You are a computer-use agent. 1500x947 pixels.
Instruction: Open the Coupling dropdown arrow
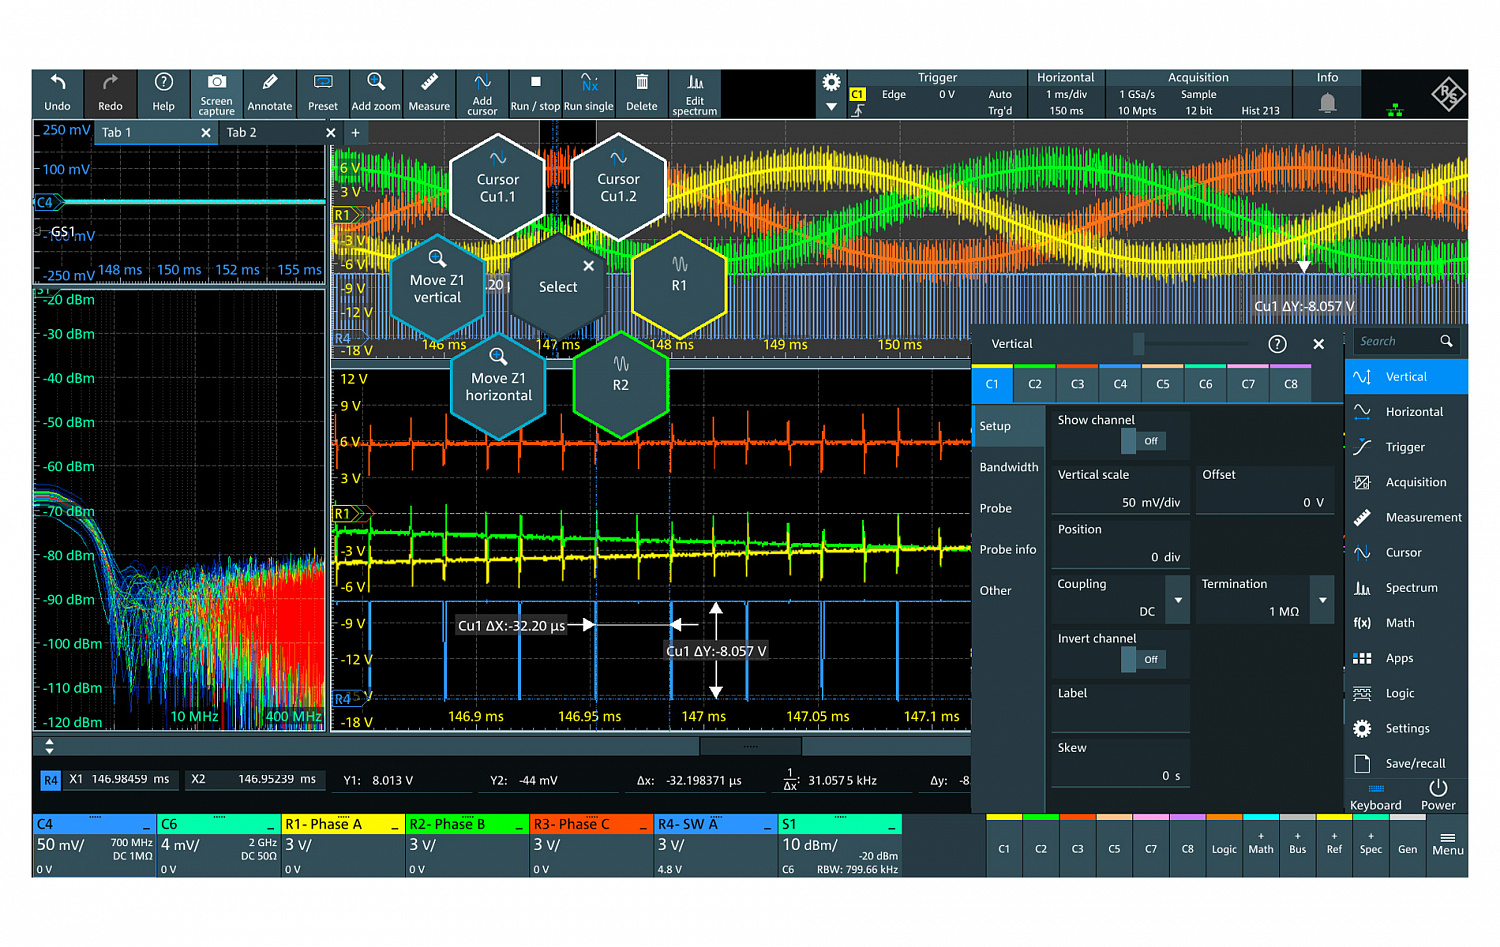pyautogui.click(x=1178, y=600)
